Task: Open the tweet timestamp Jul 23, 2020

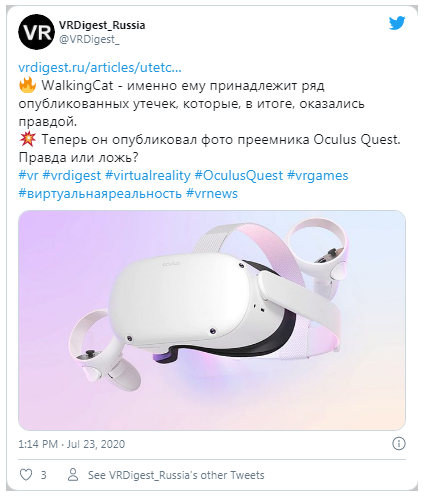Action: 72,444
